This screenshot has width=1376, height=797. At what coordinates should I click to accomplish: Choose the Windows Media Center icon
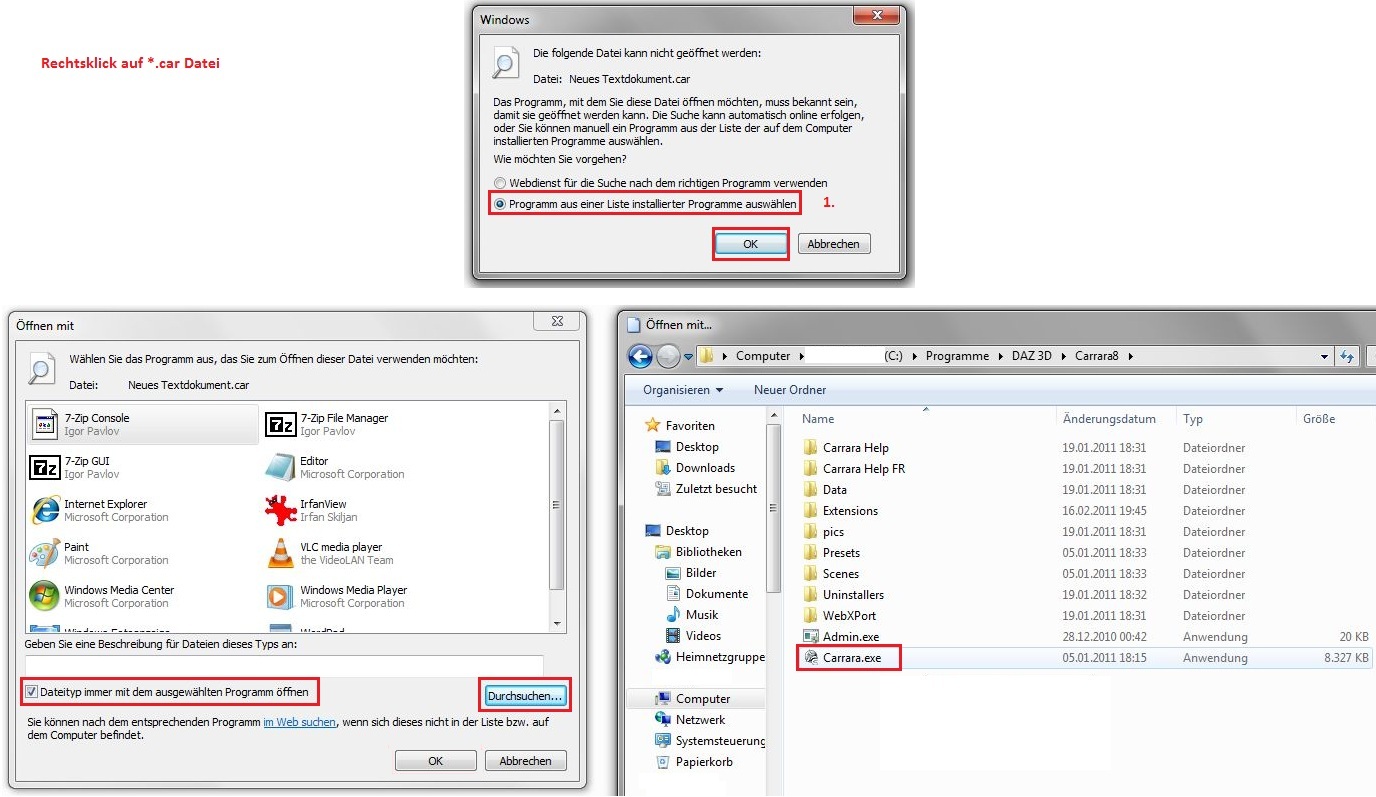click(45, 596)
